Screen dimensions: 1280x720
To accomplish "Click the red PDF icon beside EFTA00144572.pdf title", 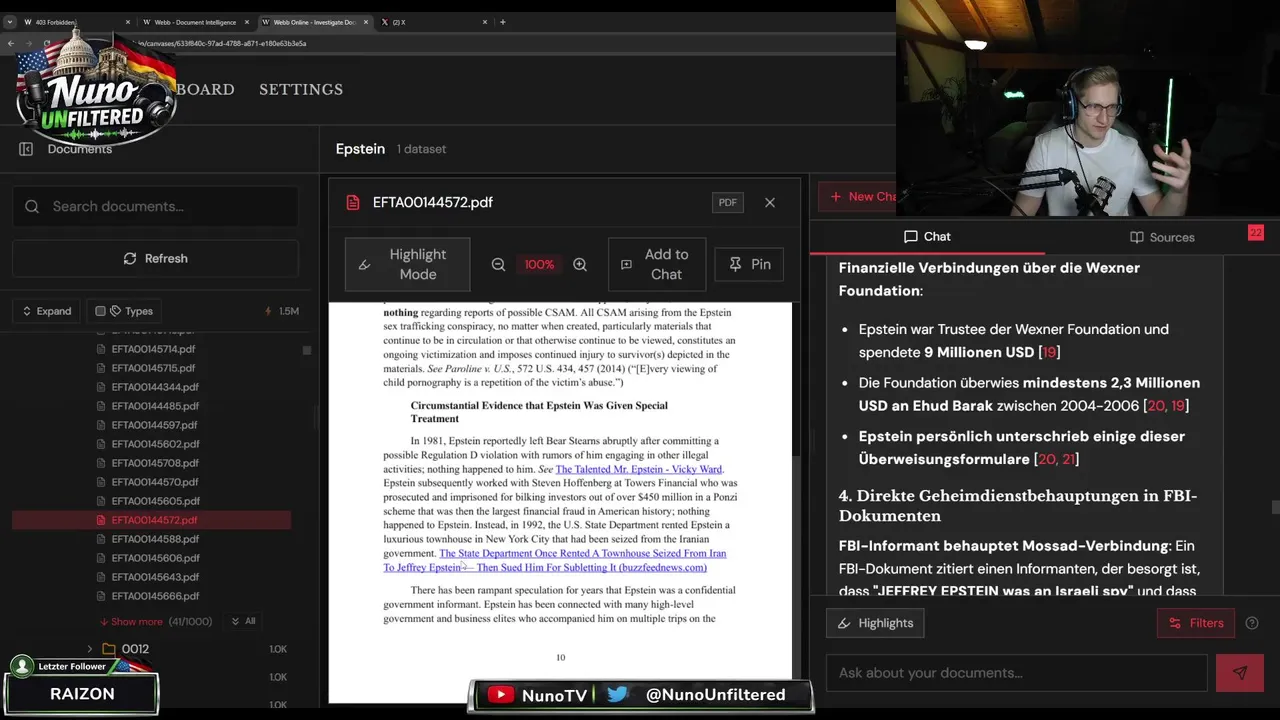I will tap(353, 202).
